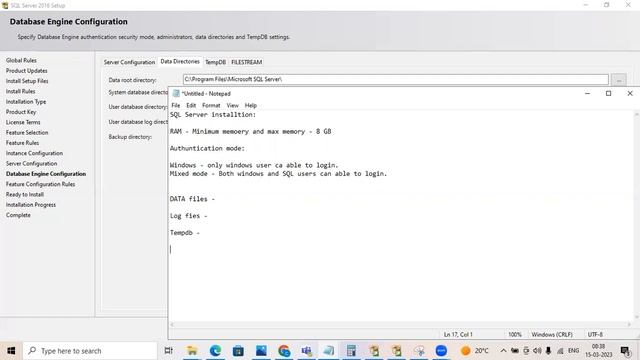Image resolution: width=640 pixels, height=360 pixels.
Task: Open the Photos app on the taskbar
Action: click(x=261, y=351)
